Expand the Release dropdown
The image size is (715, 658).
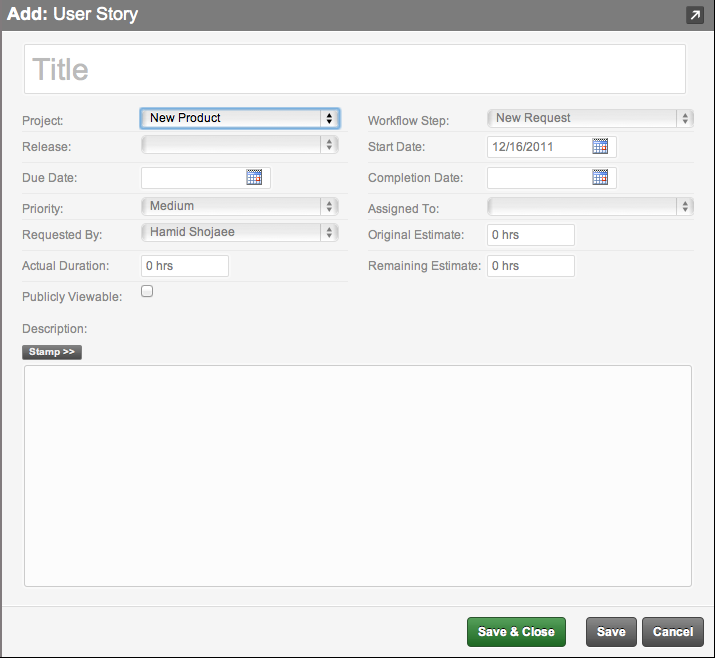240,145
